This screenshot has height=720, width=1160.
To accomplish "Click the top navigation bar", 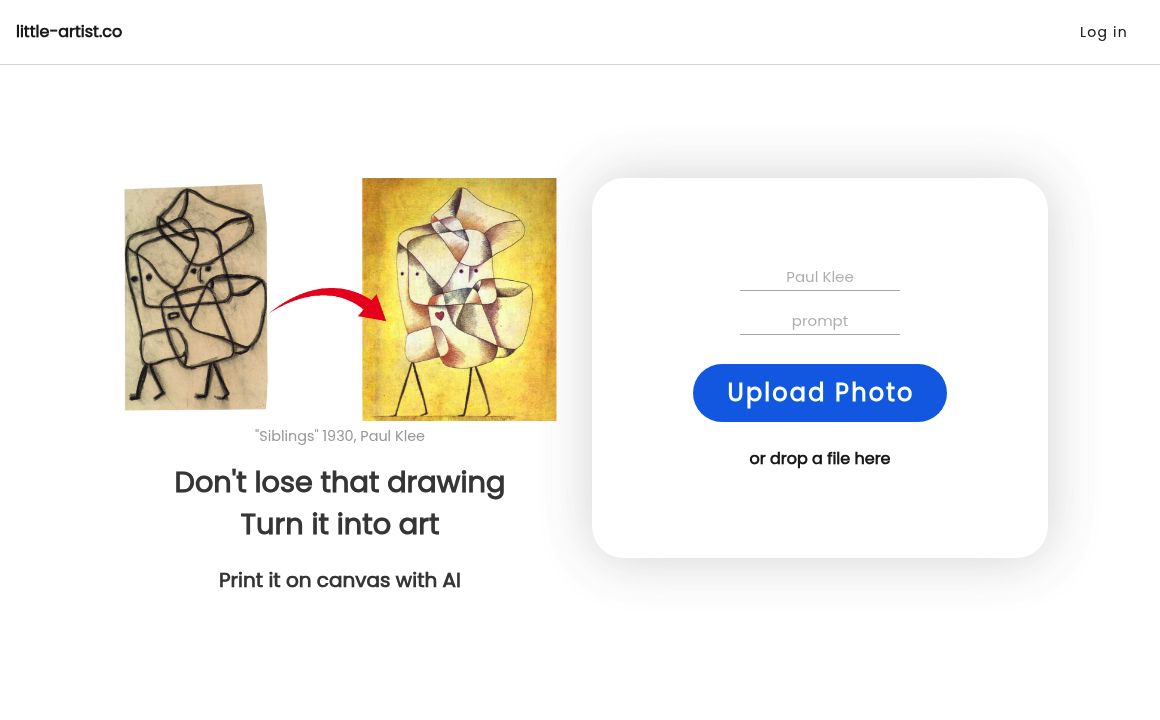I will pos(580,32).
